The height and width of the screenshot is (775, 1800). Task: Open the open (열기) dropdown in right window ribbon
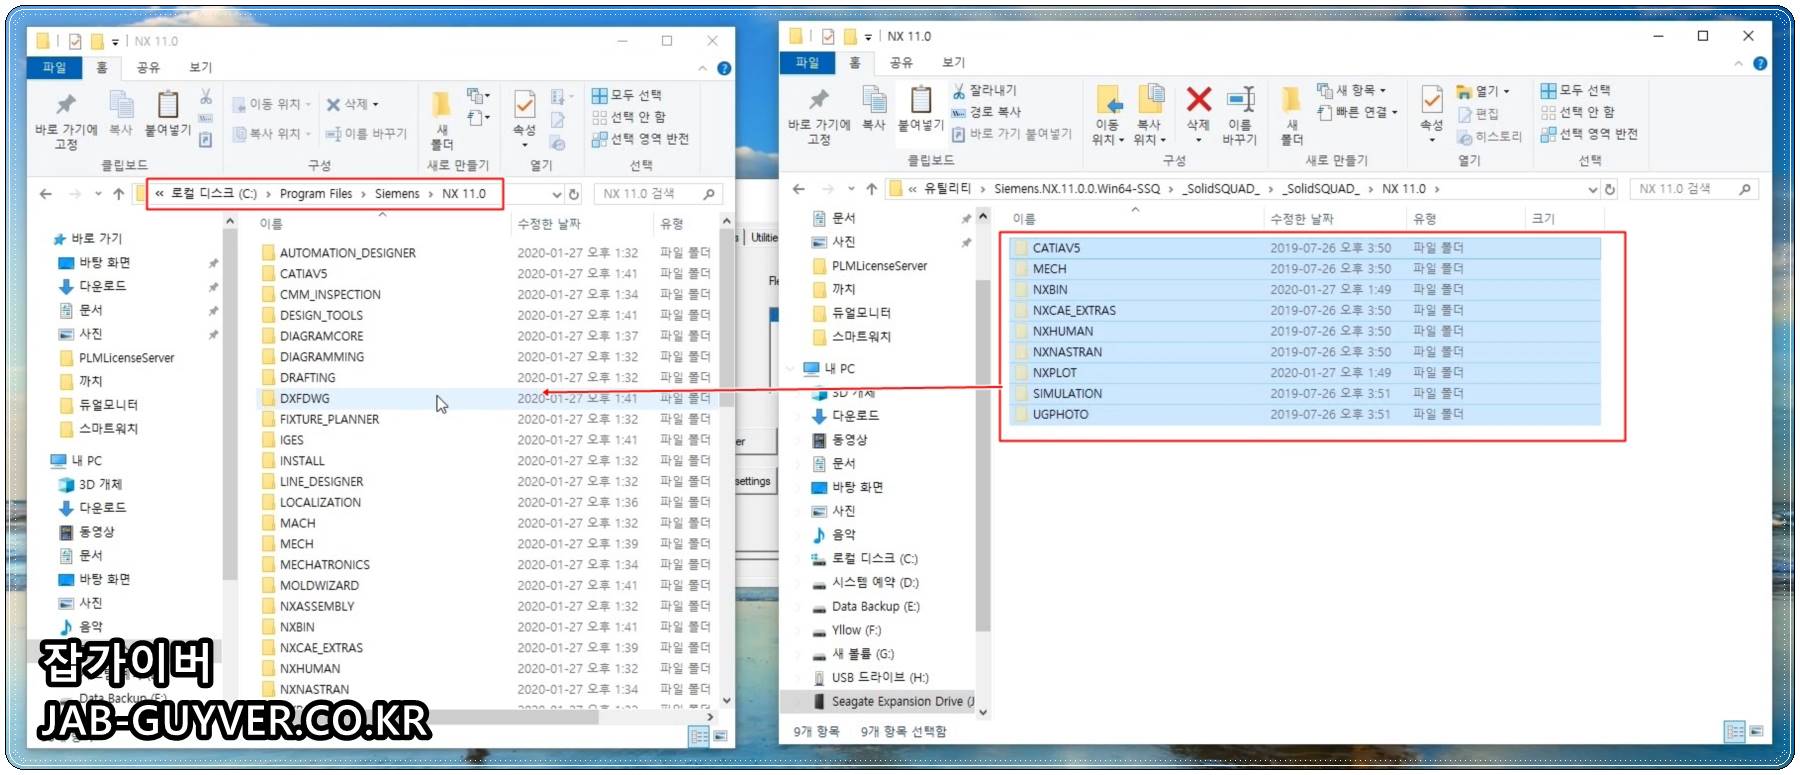coord(1483,91)
